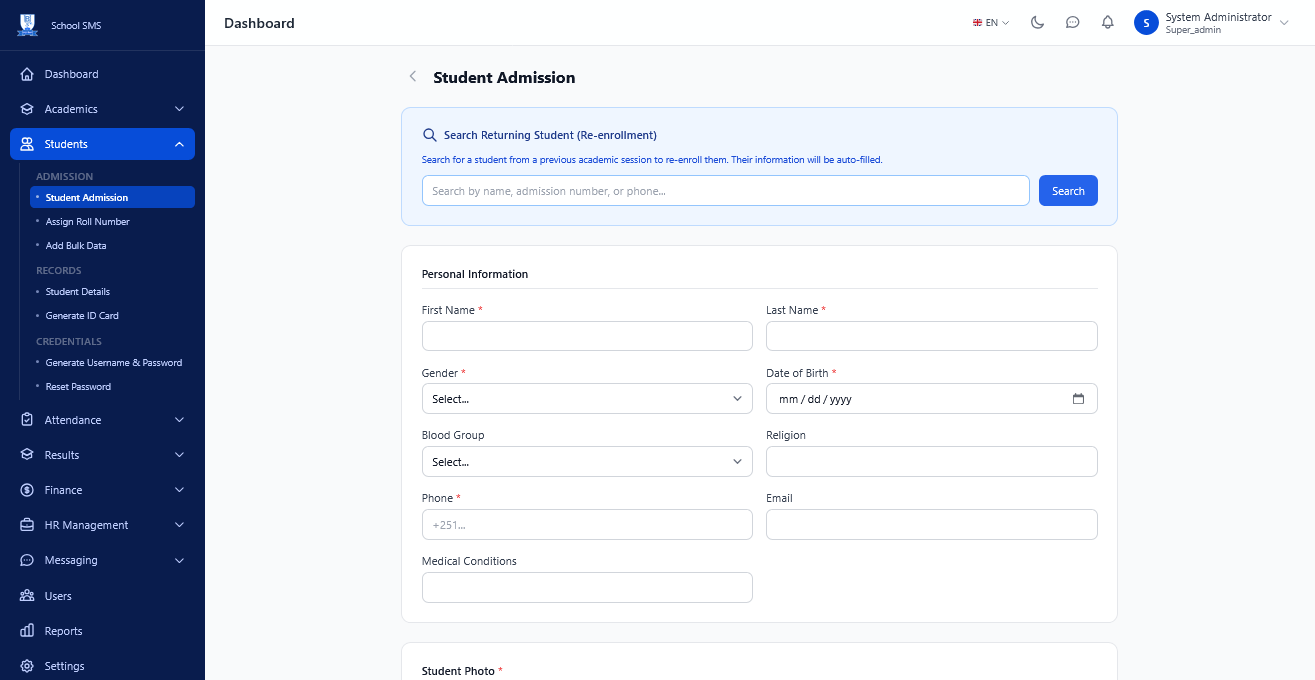Click the School SMS logo icon
Image resolution: width=1315 pixels, height=680 pixels.
coord(27,25)
